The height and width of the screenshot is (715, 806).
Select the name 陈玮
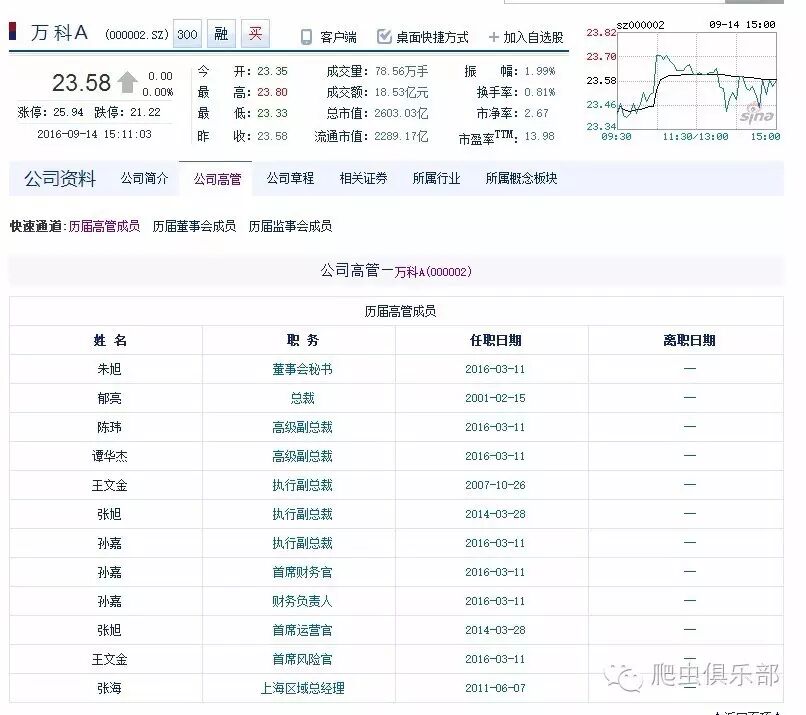coord(109,427)
